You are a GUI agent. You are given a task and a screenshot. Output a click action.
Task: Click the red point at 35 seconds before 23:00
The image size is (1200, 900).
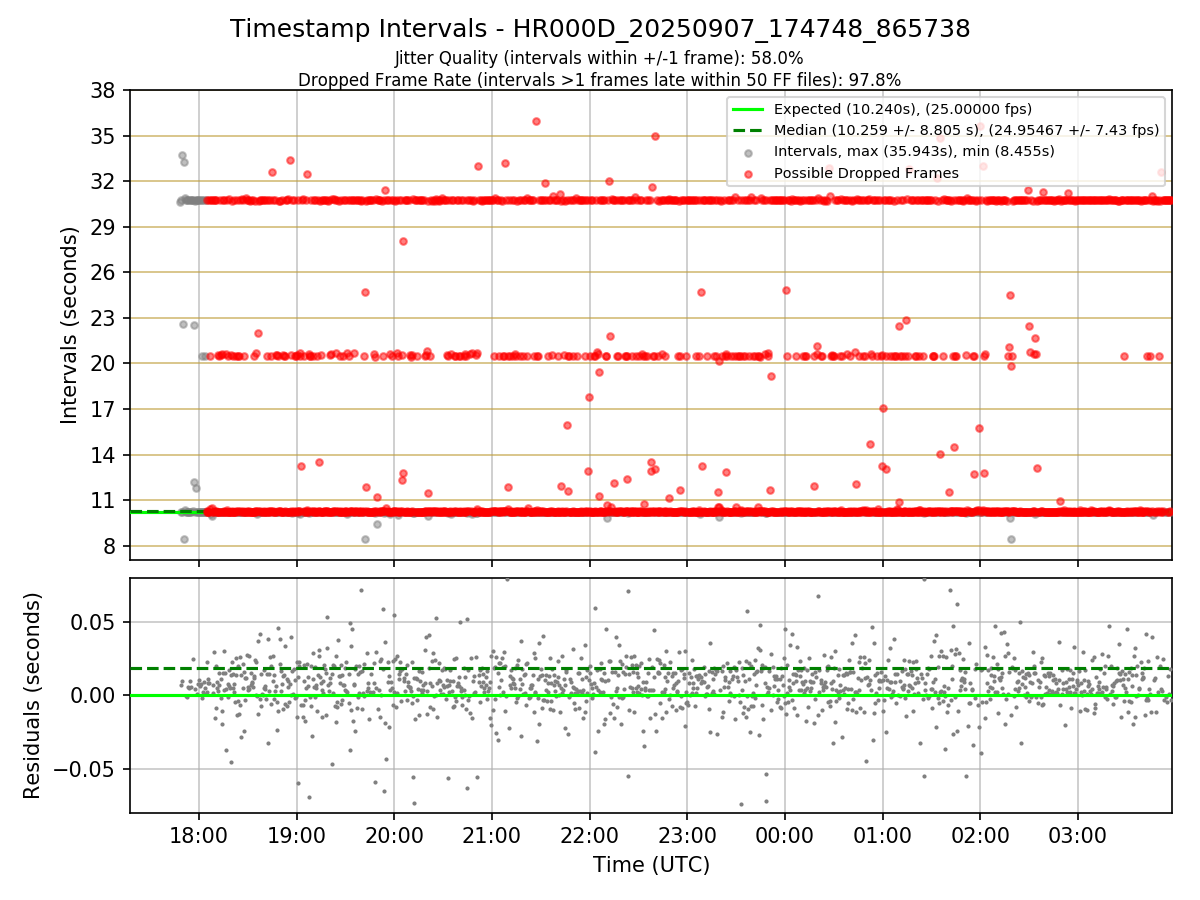655,136
